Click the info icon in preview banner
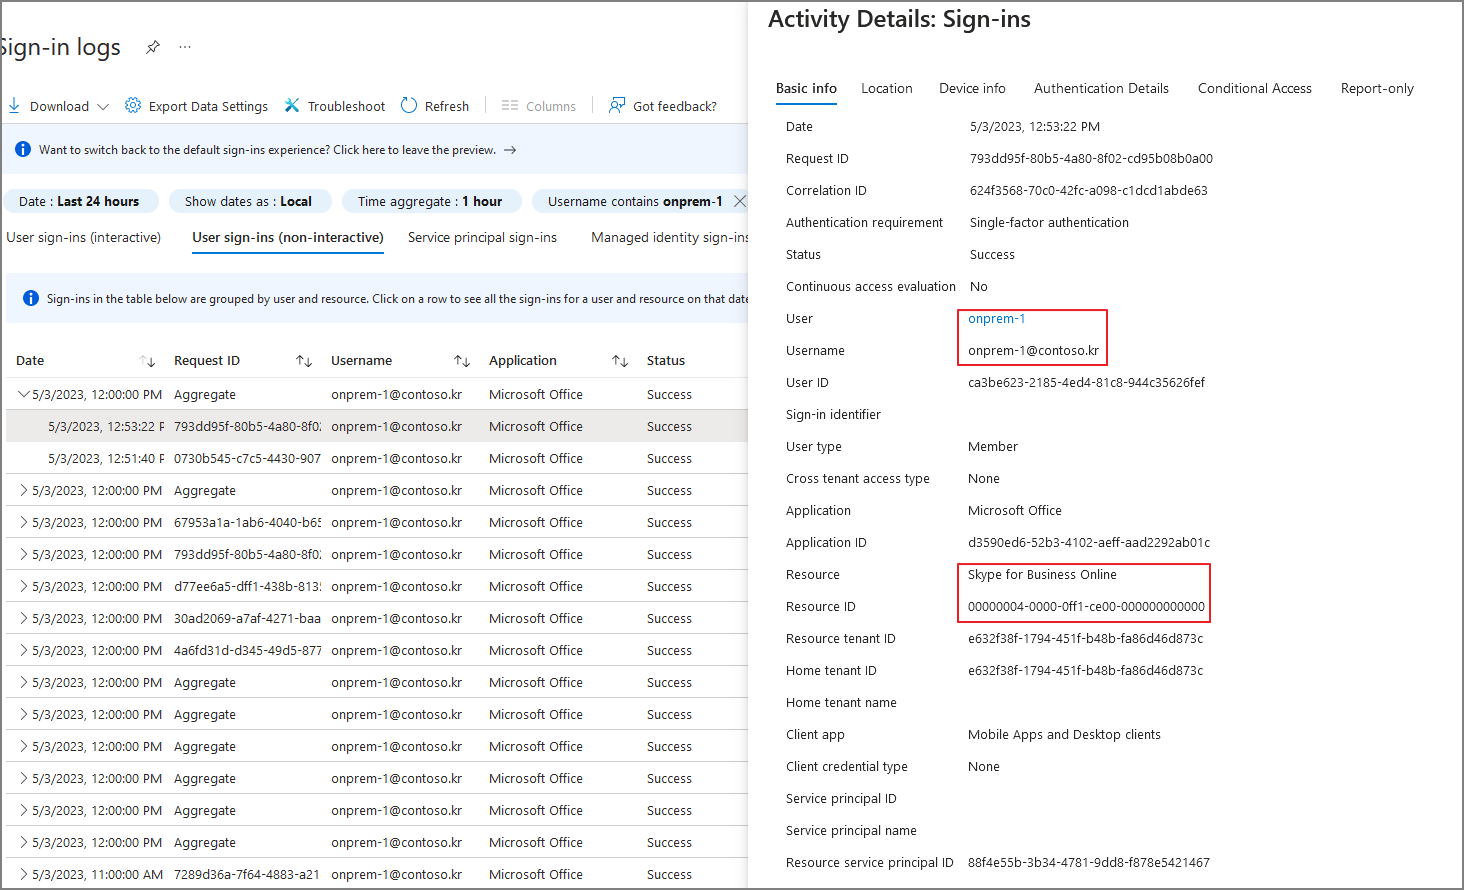The width and height of the screenshot is (1464, 890). point(23,150)
